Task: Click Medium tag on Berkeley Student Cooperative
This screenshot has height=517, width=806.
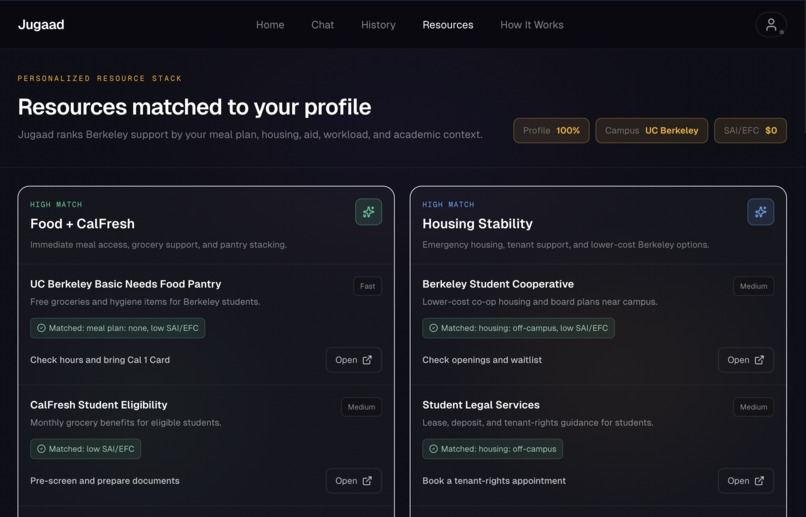Action: [754, 286]
